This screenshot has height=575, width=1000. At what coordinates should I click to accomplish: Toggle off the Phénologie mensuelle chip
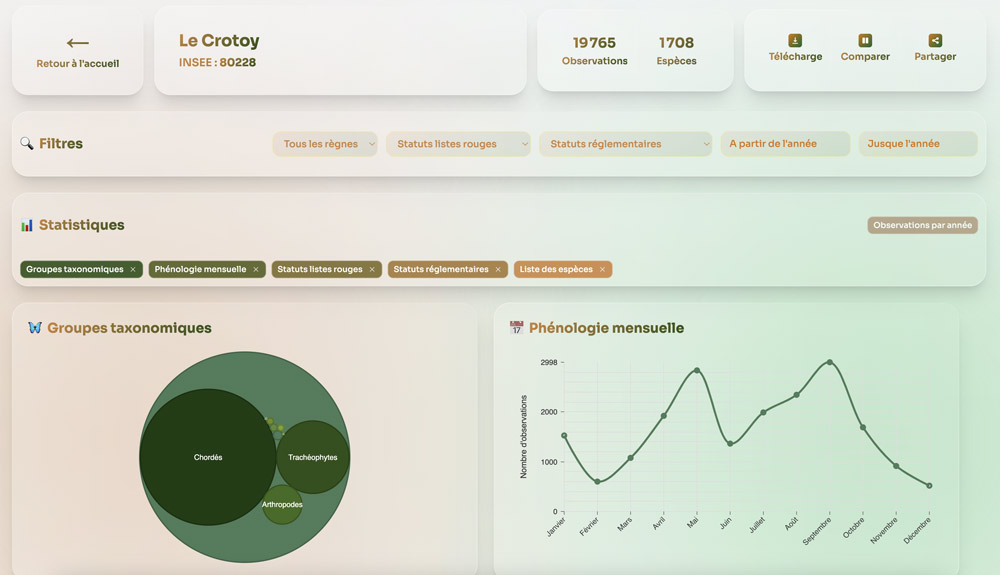[x=256, y=270]
